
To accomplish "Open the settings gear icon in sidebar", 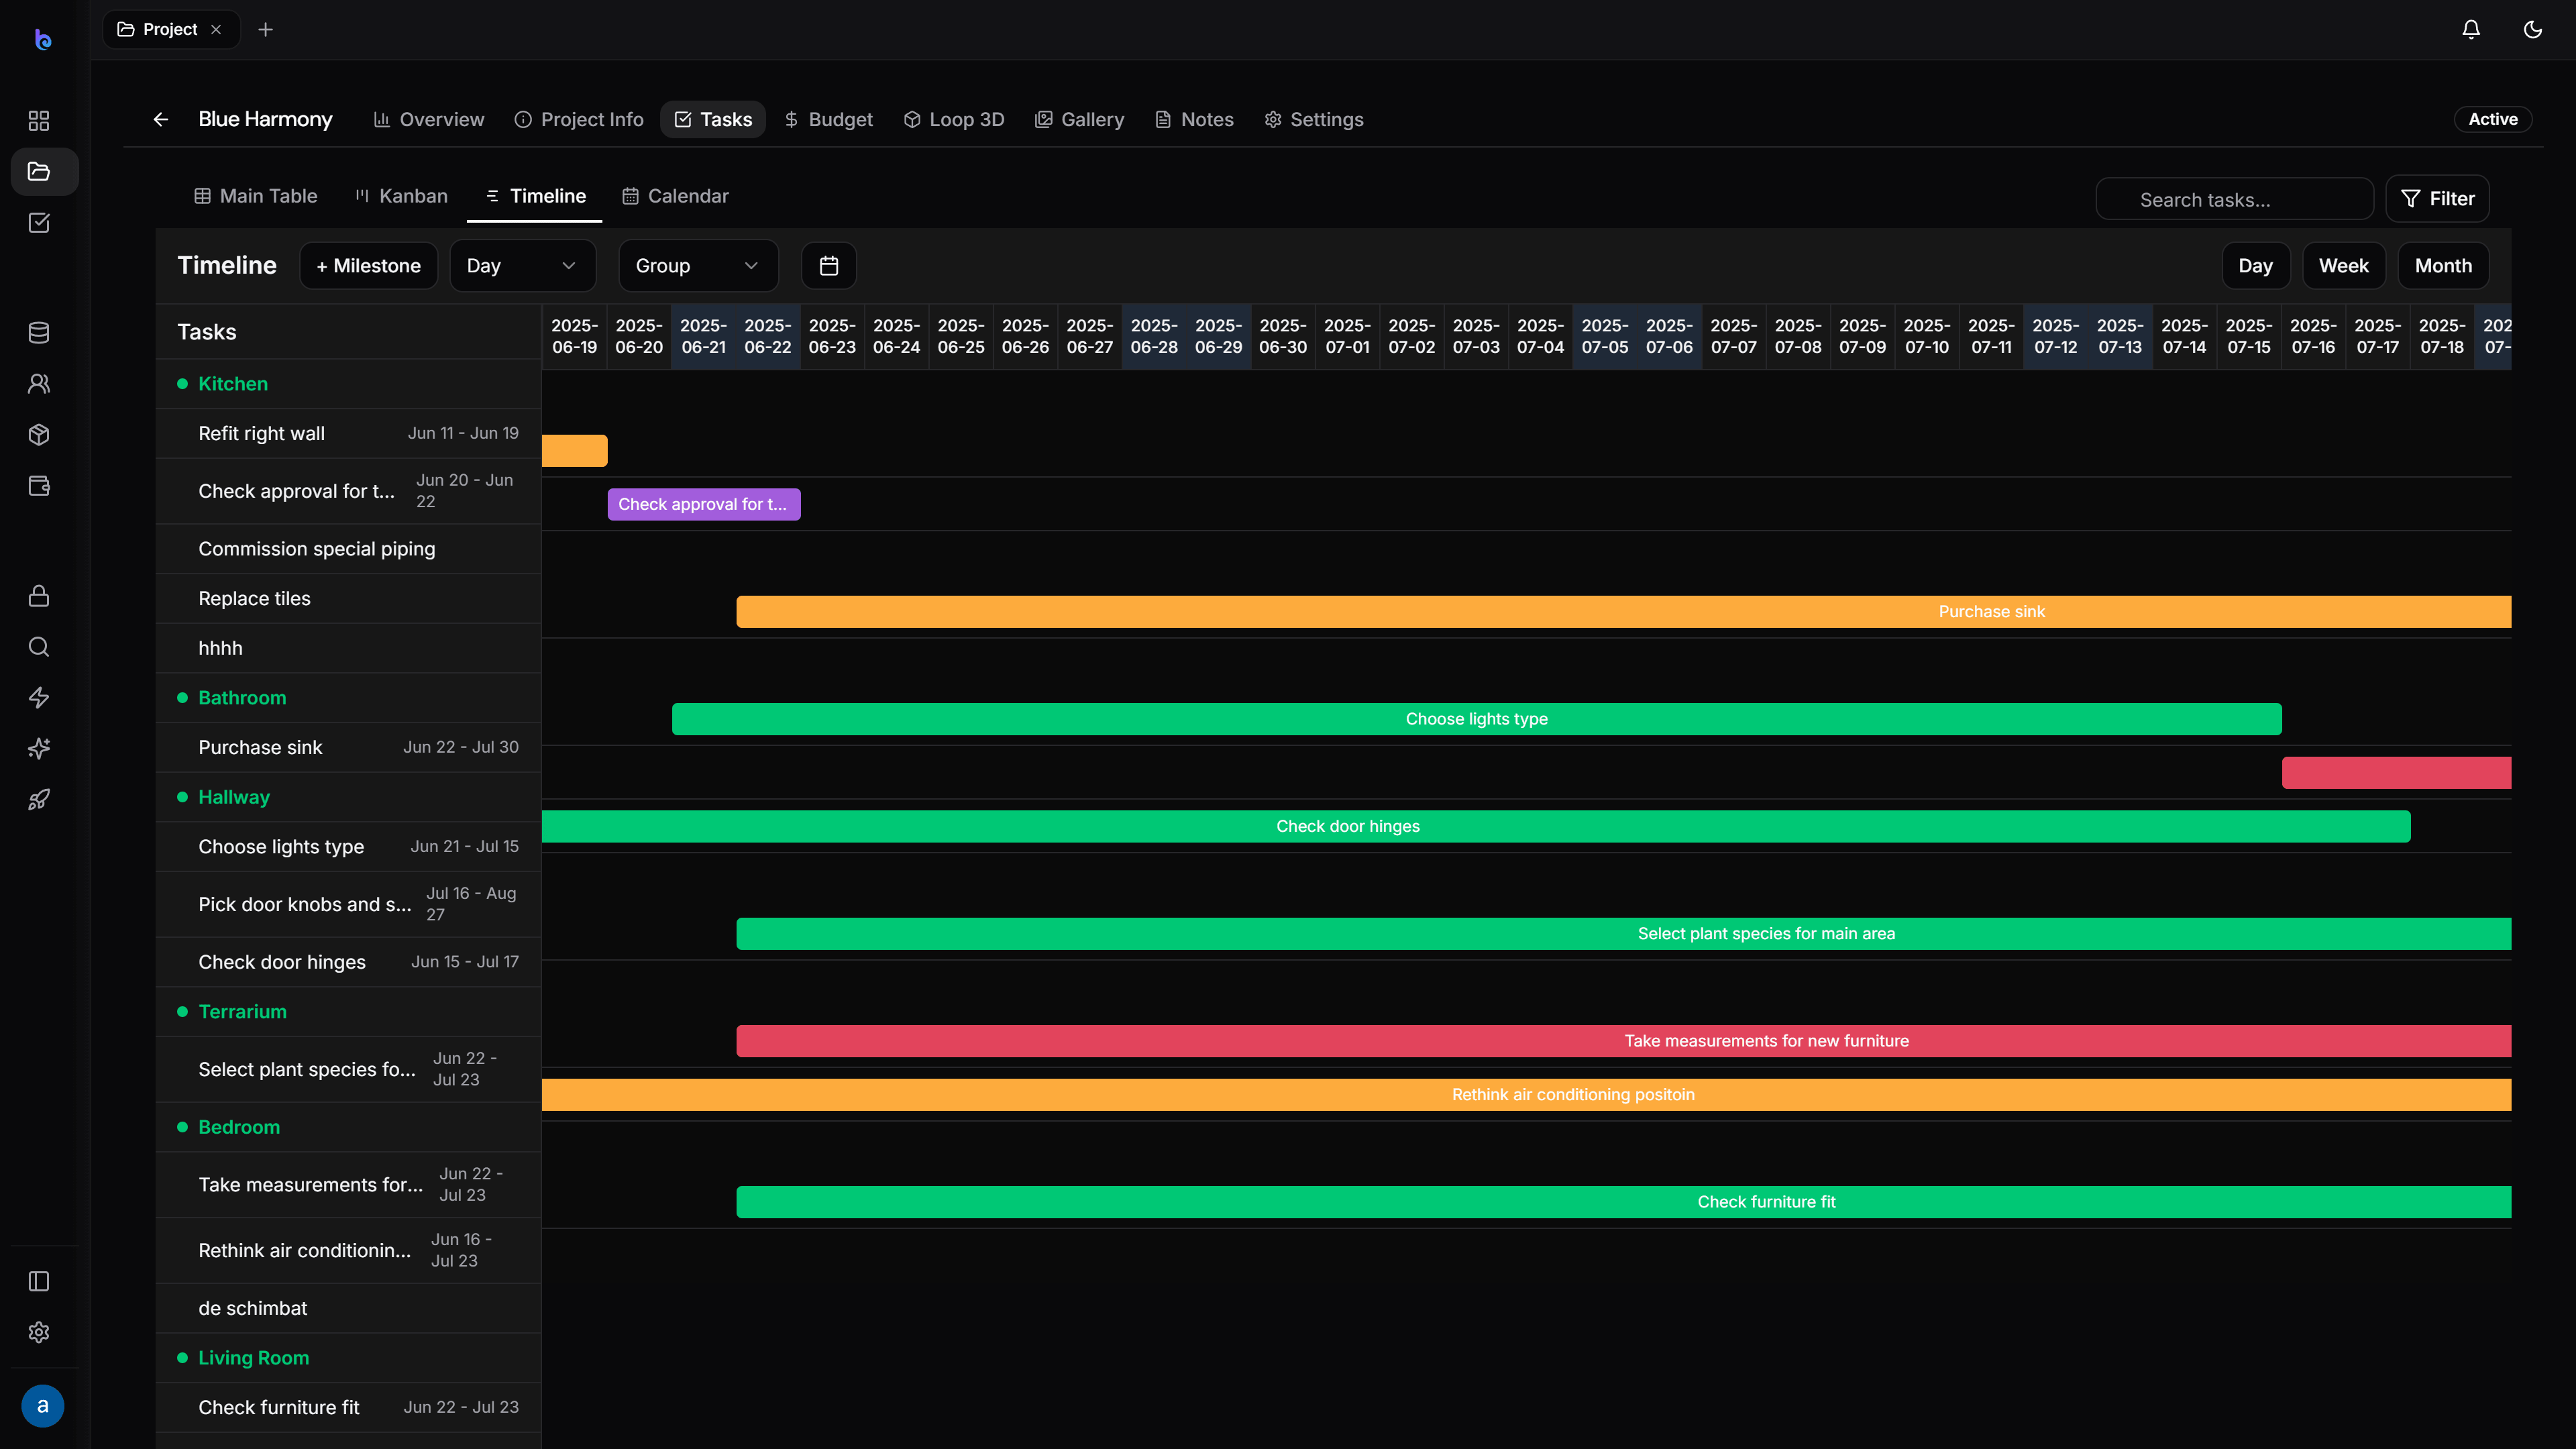I will click(x=39, y=1333).
